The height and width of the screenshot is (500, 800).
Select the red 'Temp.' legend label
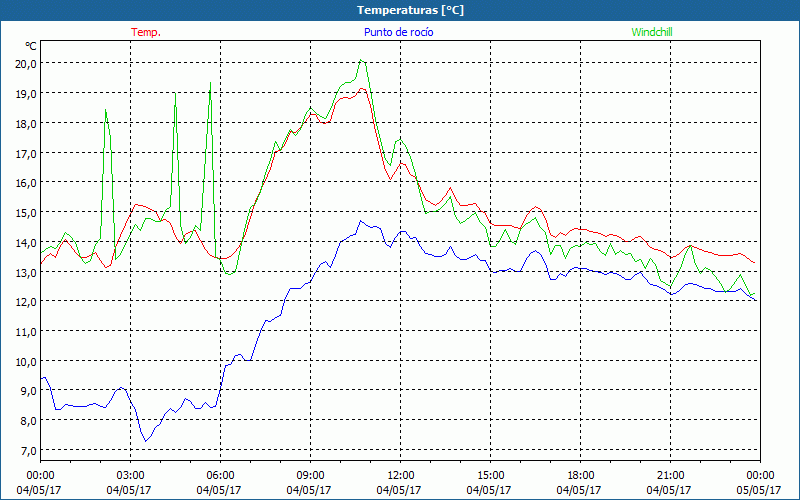coord(146,32)
